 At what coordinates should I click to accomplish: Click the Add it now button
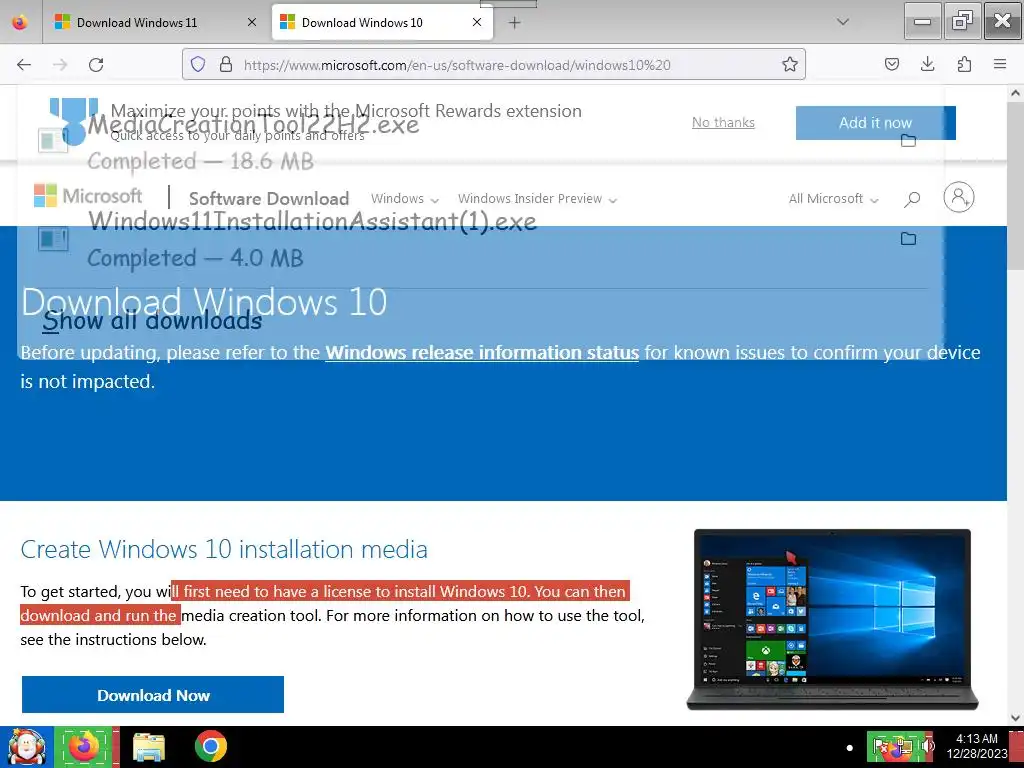pos(875,123)
